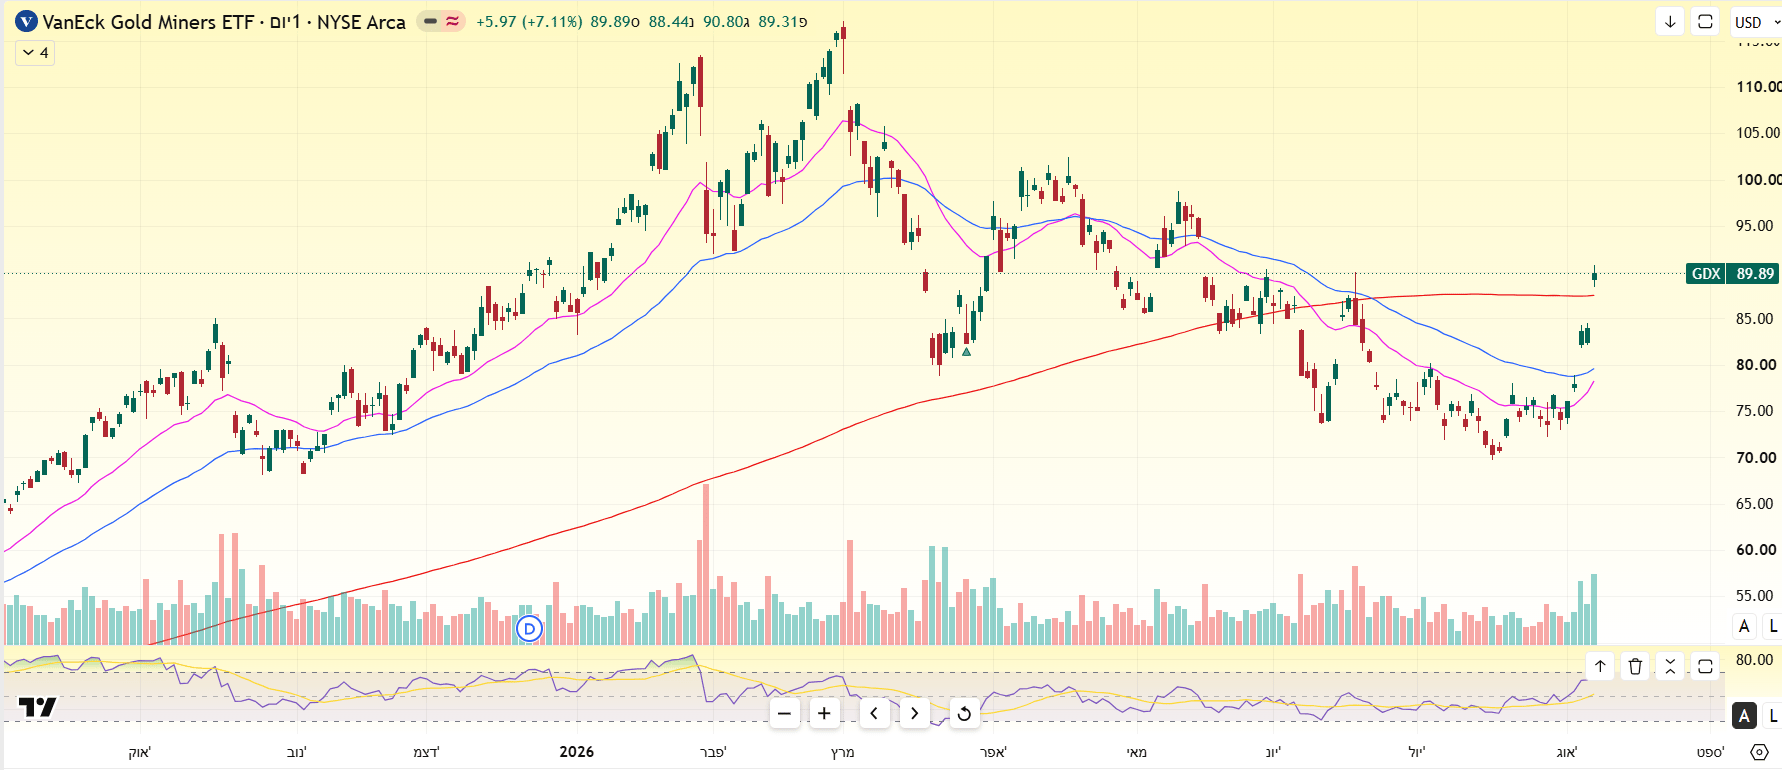Toggle auto scale A on RSI pane
Screen dimensions: 1782x770
[1744, 715]
